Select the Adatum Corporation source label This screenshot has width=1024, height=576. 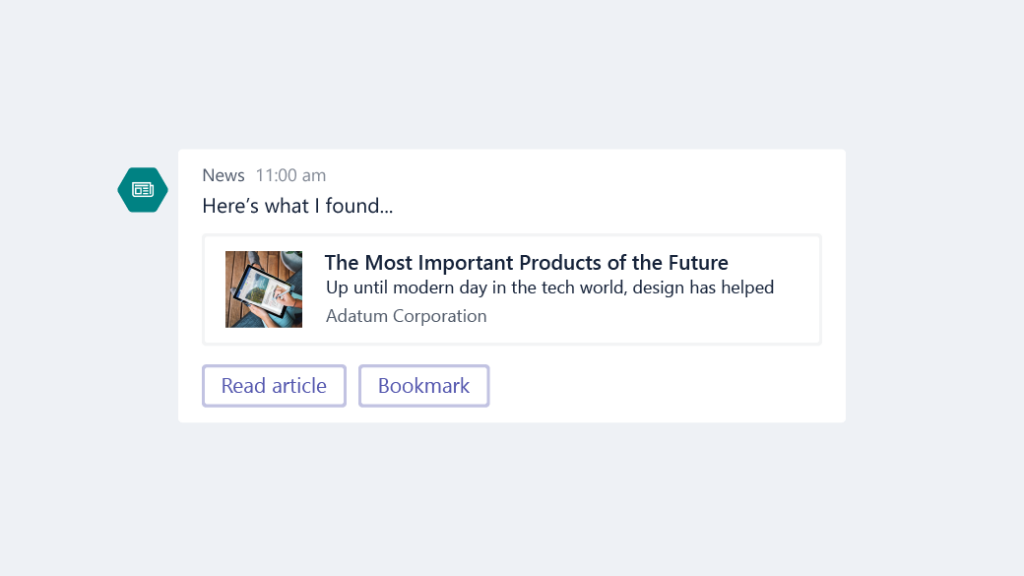pyautogui.click(x=406, y=315)
